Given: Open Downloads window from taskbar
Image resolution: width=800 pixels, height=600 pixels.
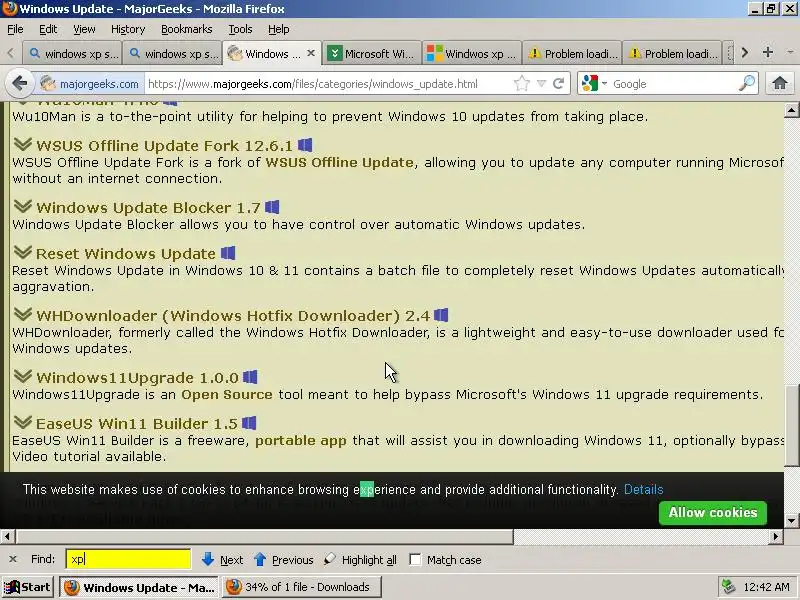Looking at the screenshot, I should coord(302,587).
